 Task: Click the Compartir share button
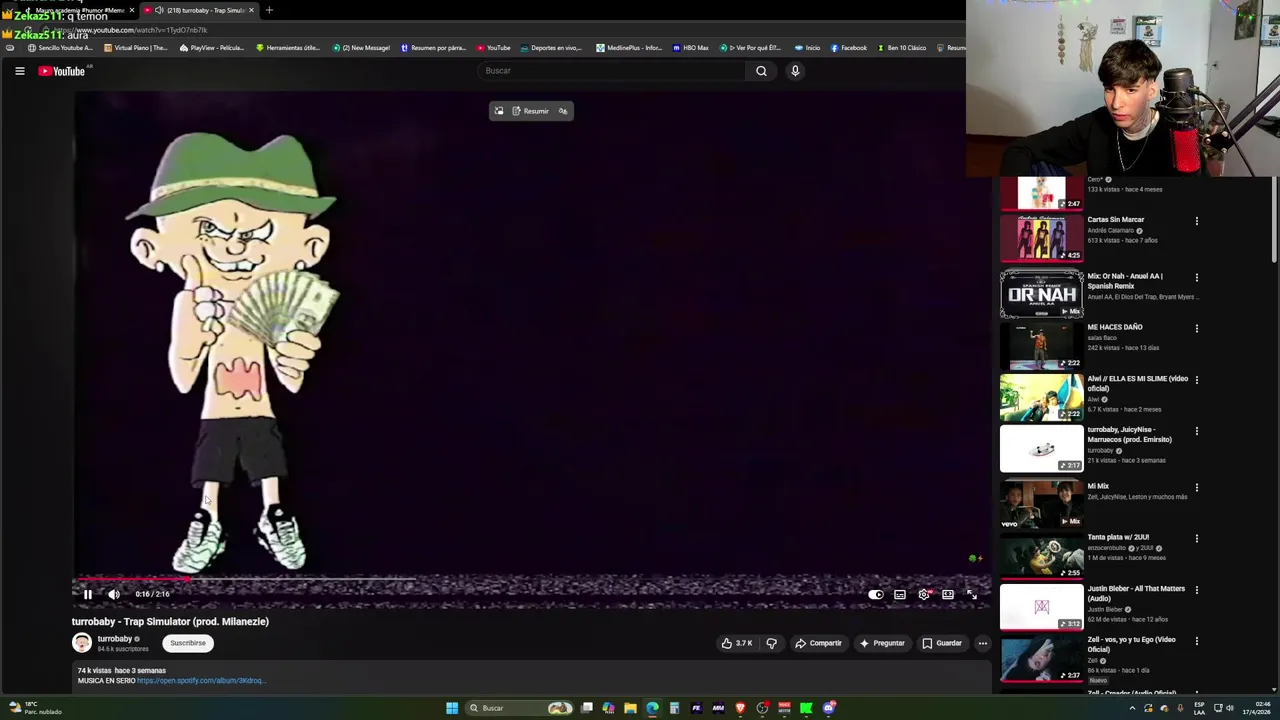pyautogui.click(x=818, y=643)
